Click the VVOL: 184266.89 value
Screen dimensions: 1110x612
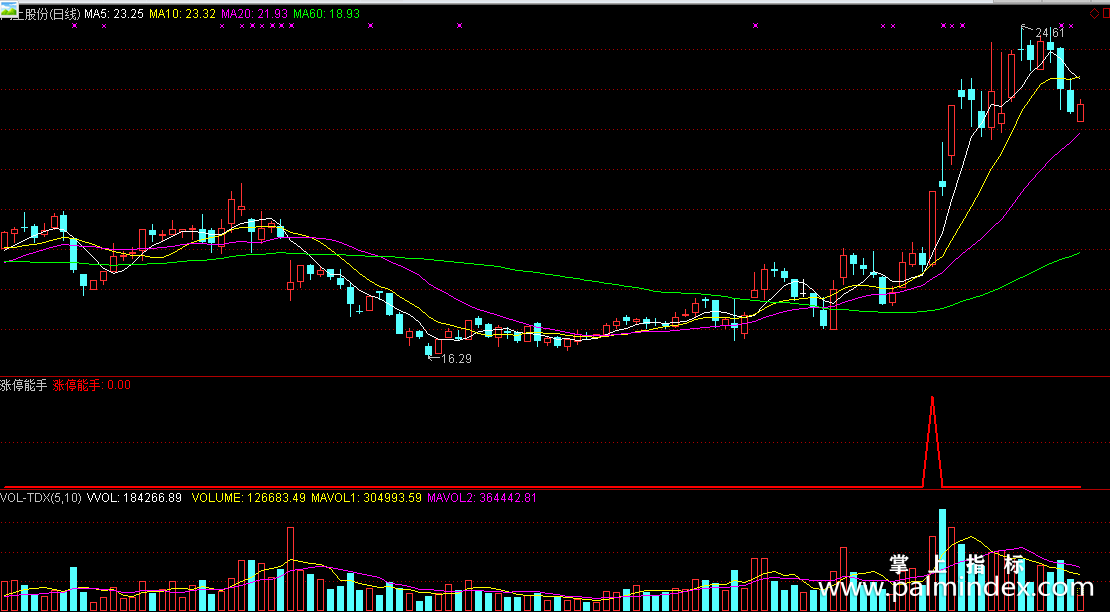(134, 497)
